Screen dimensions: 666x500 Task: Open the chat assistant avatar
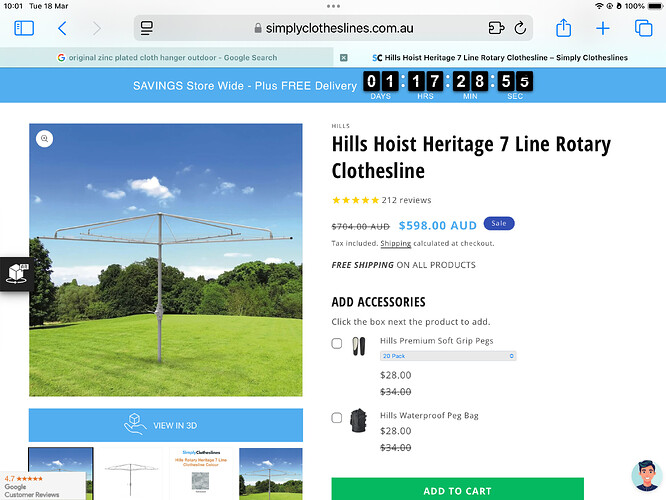646,475
